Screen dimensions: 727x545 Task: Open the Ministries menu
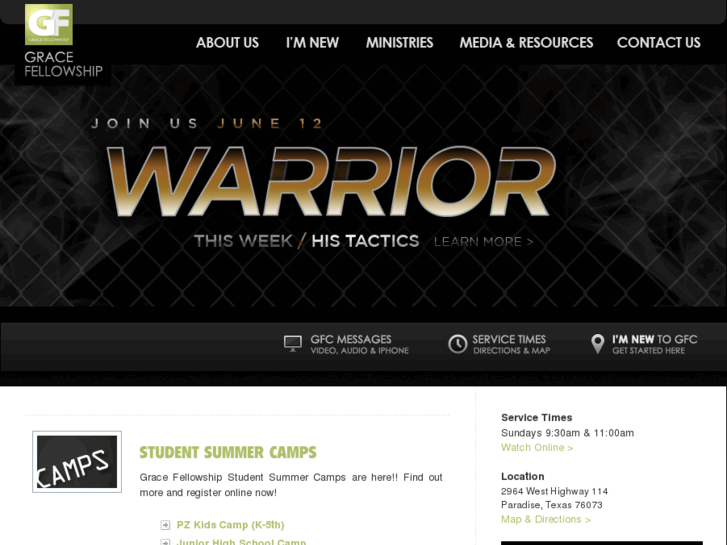tap(399, 43)
